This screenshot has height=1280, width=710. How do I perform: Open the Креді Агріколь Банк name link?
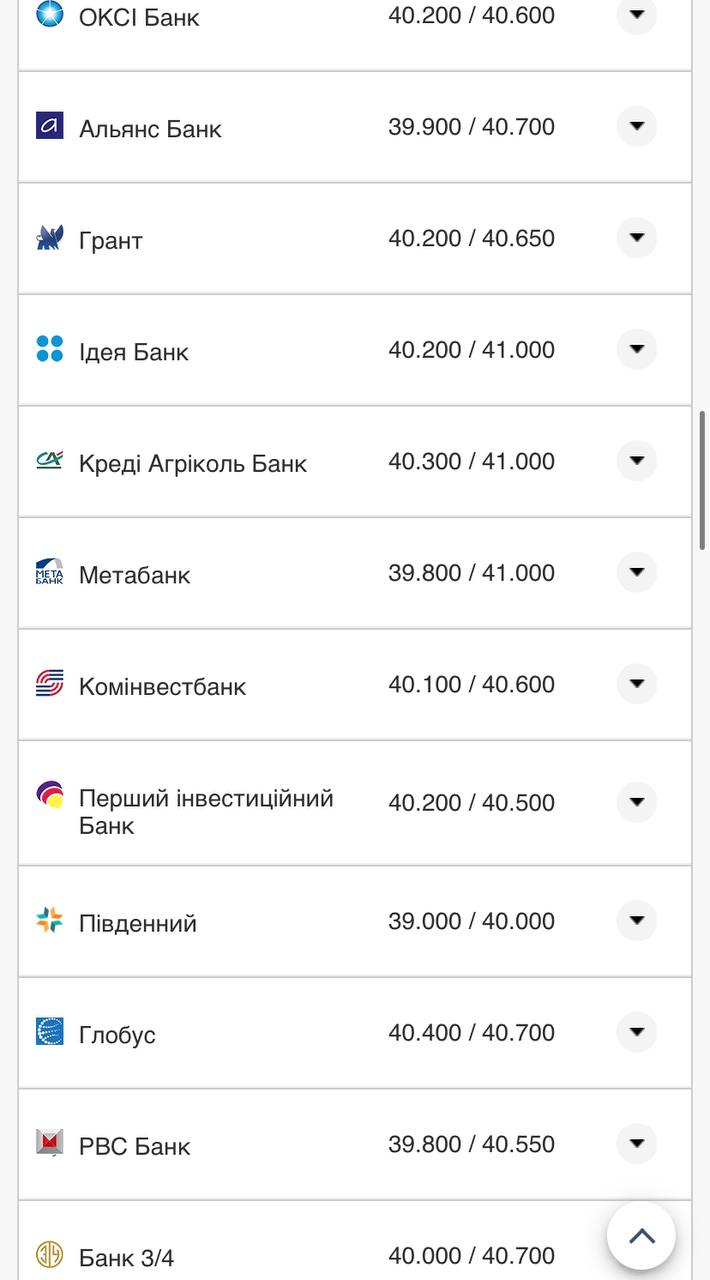[193, 464]
